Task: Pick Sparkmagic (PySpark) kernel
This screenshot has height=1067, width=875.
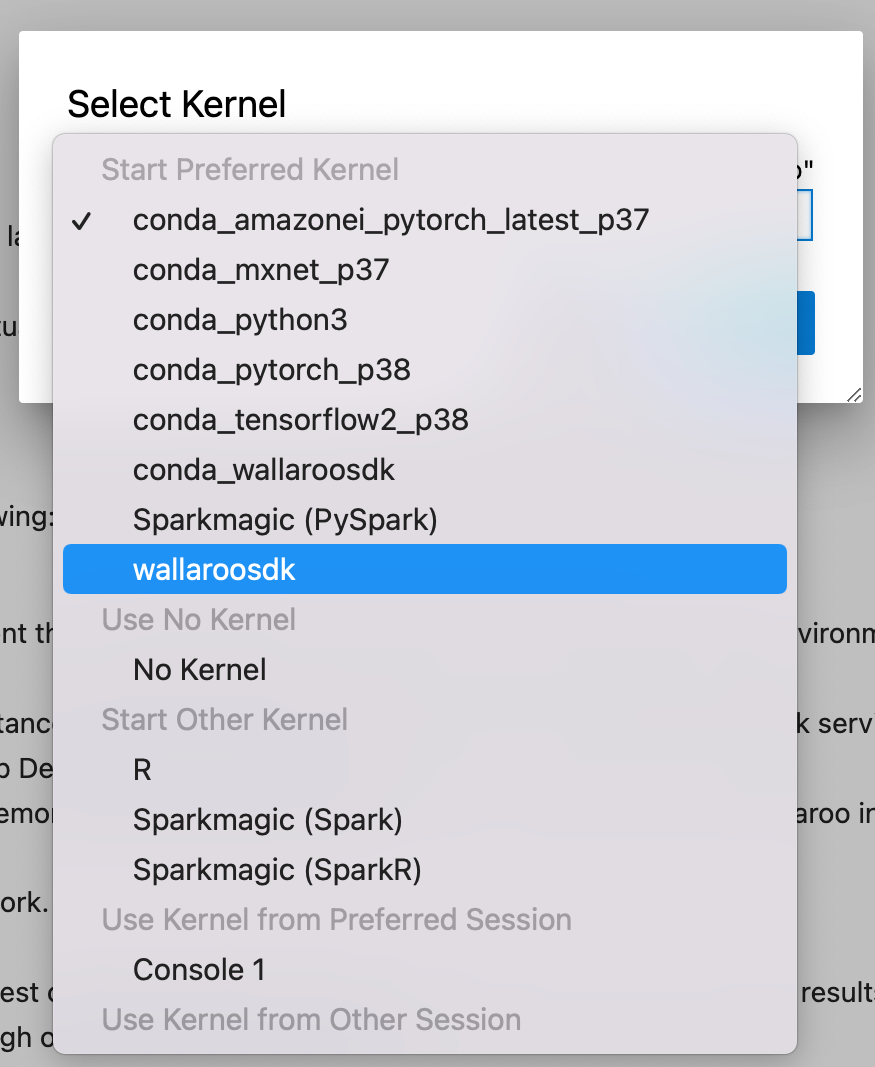Action: (x=285, y=520)
